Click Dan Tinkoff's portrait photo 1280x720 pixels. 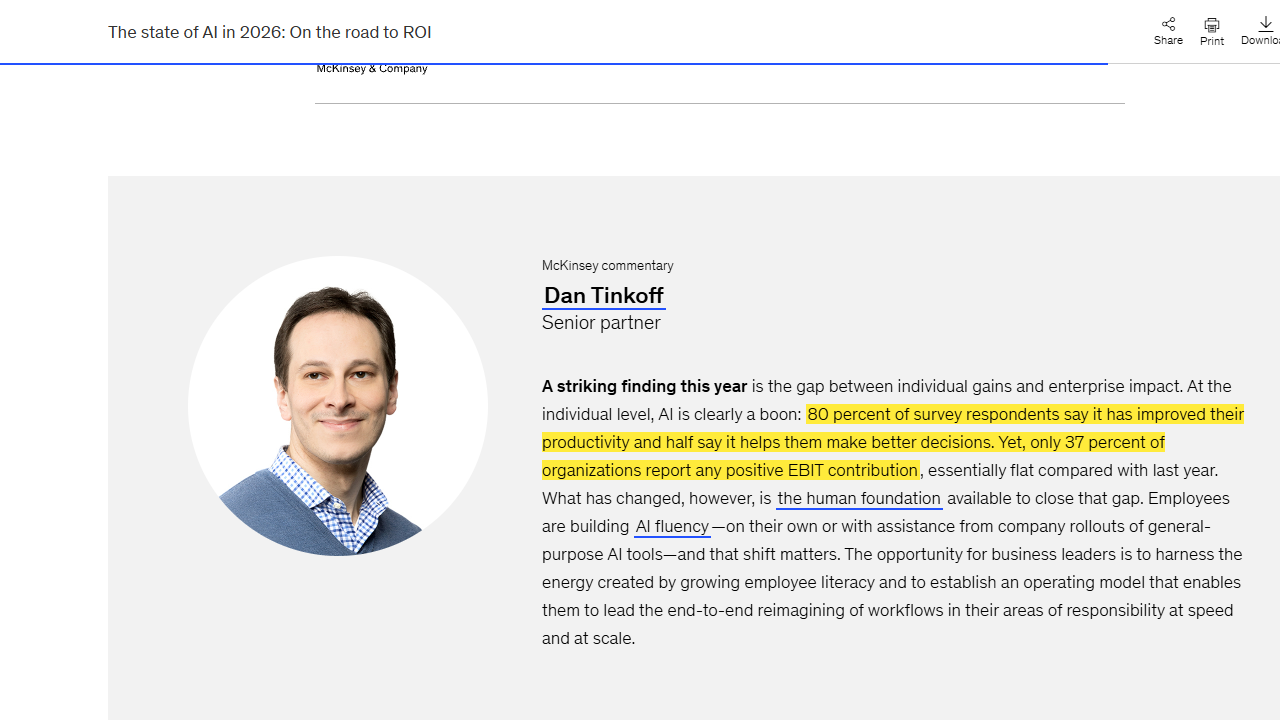tap(338, 406)
